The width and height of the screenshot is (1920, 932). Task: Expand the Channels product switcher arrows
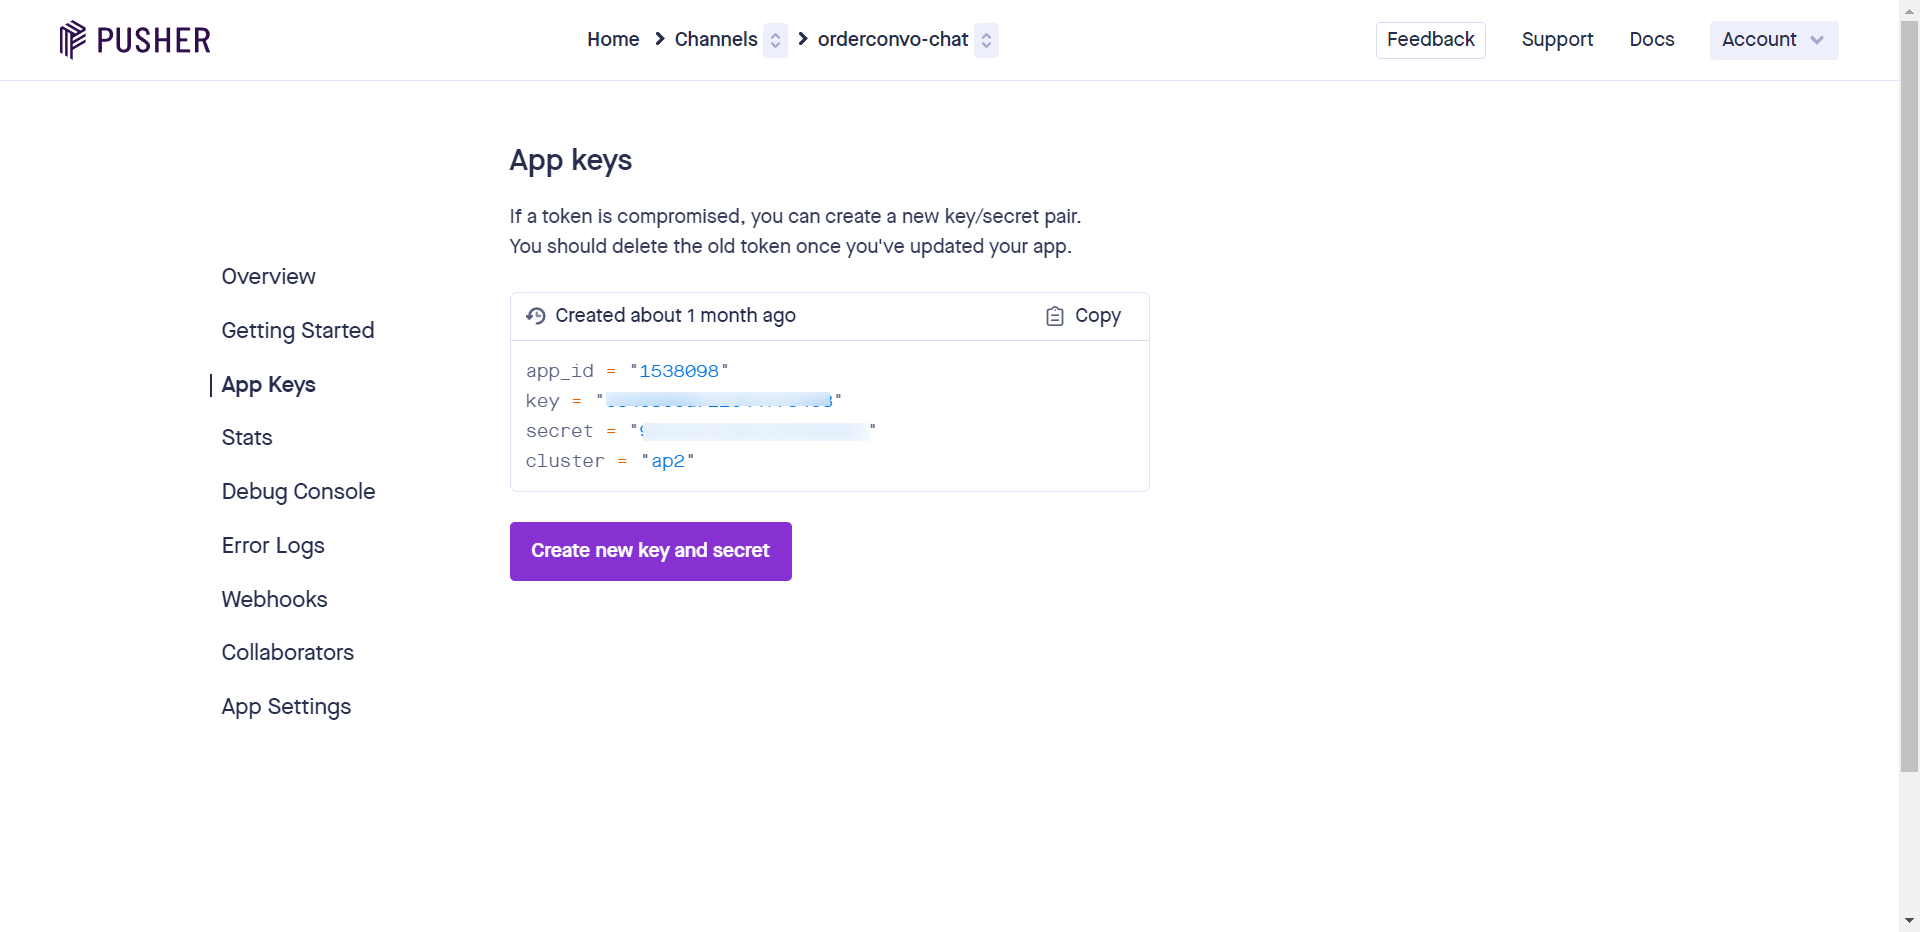pyautogui.click(x=775, y=40)
